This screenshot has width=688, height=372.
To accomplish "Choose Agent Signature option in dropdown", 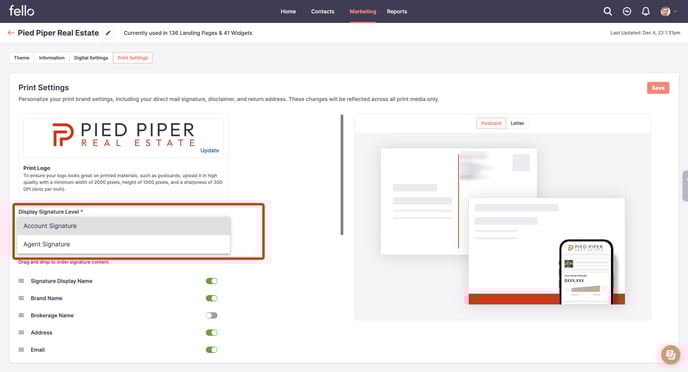I will pyautogui.click(x=123, y=244).
